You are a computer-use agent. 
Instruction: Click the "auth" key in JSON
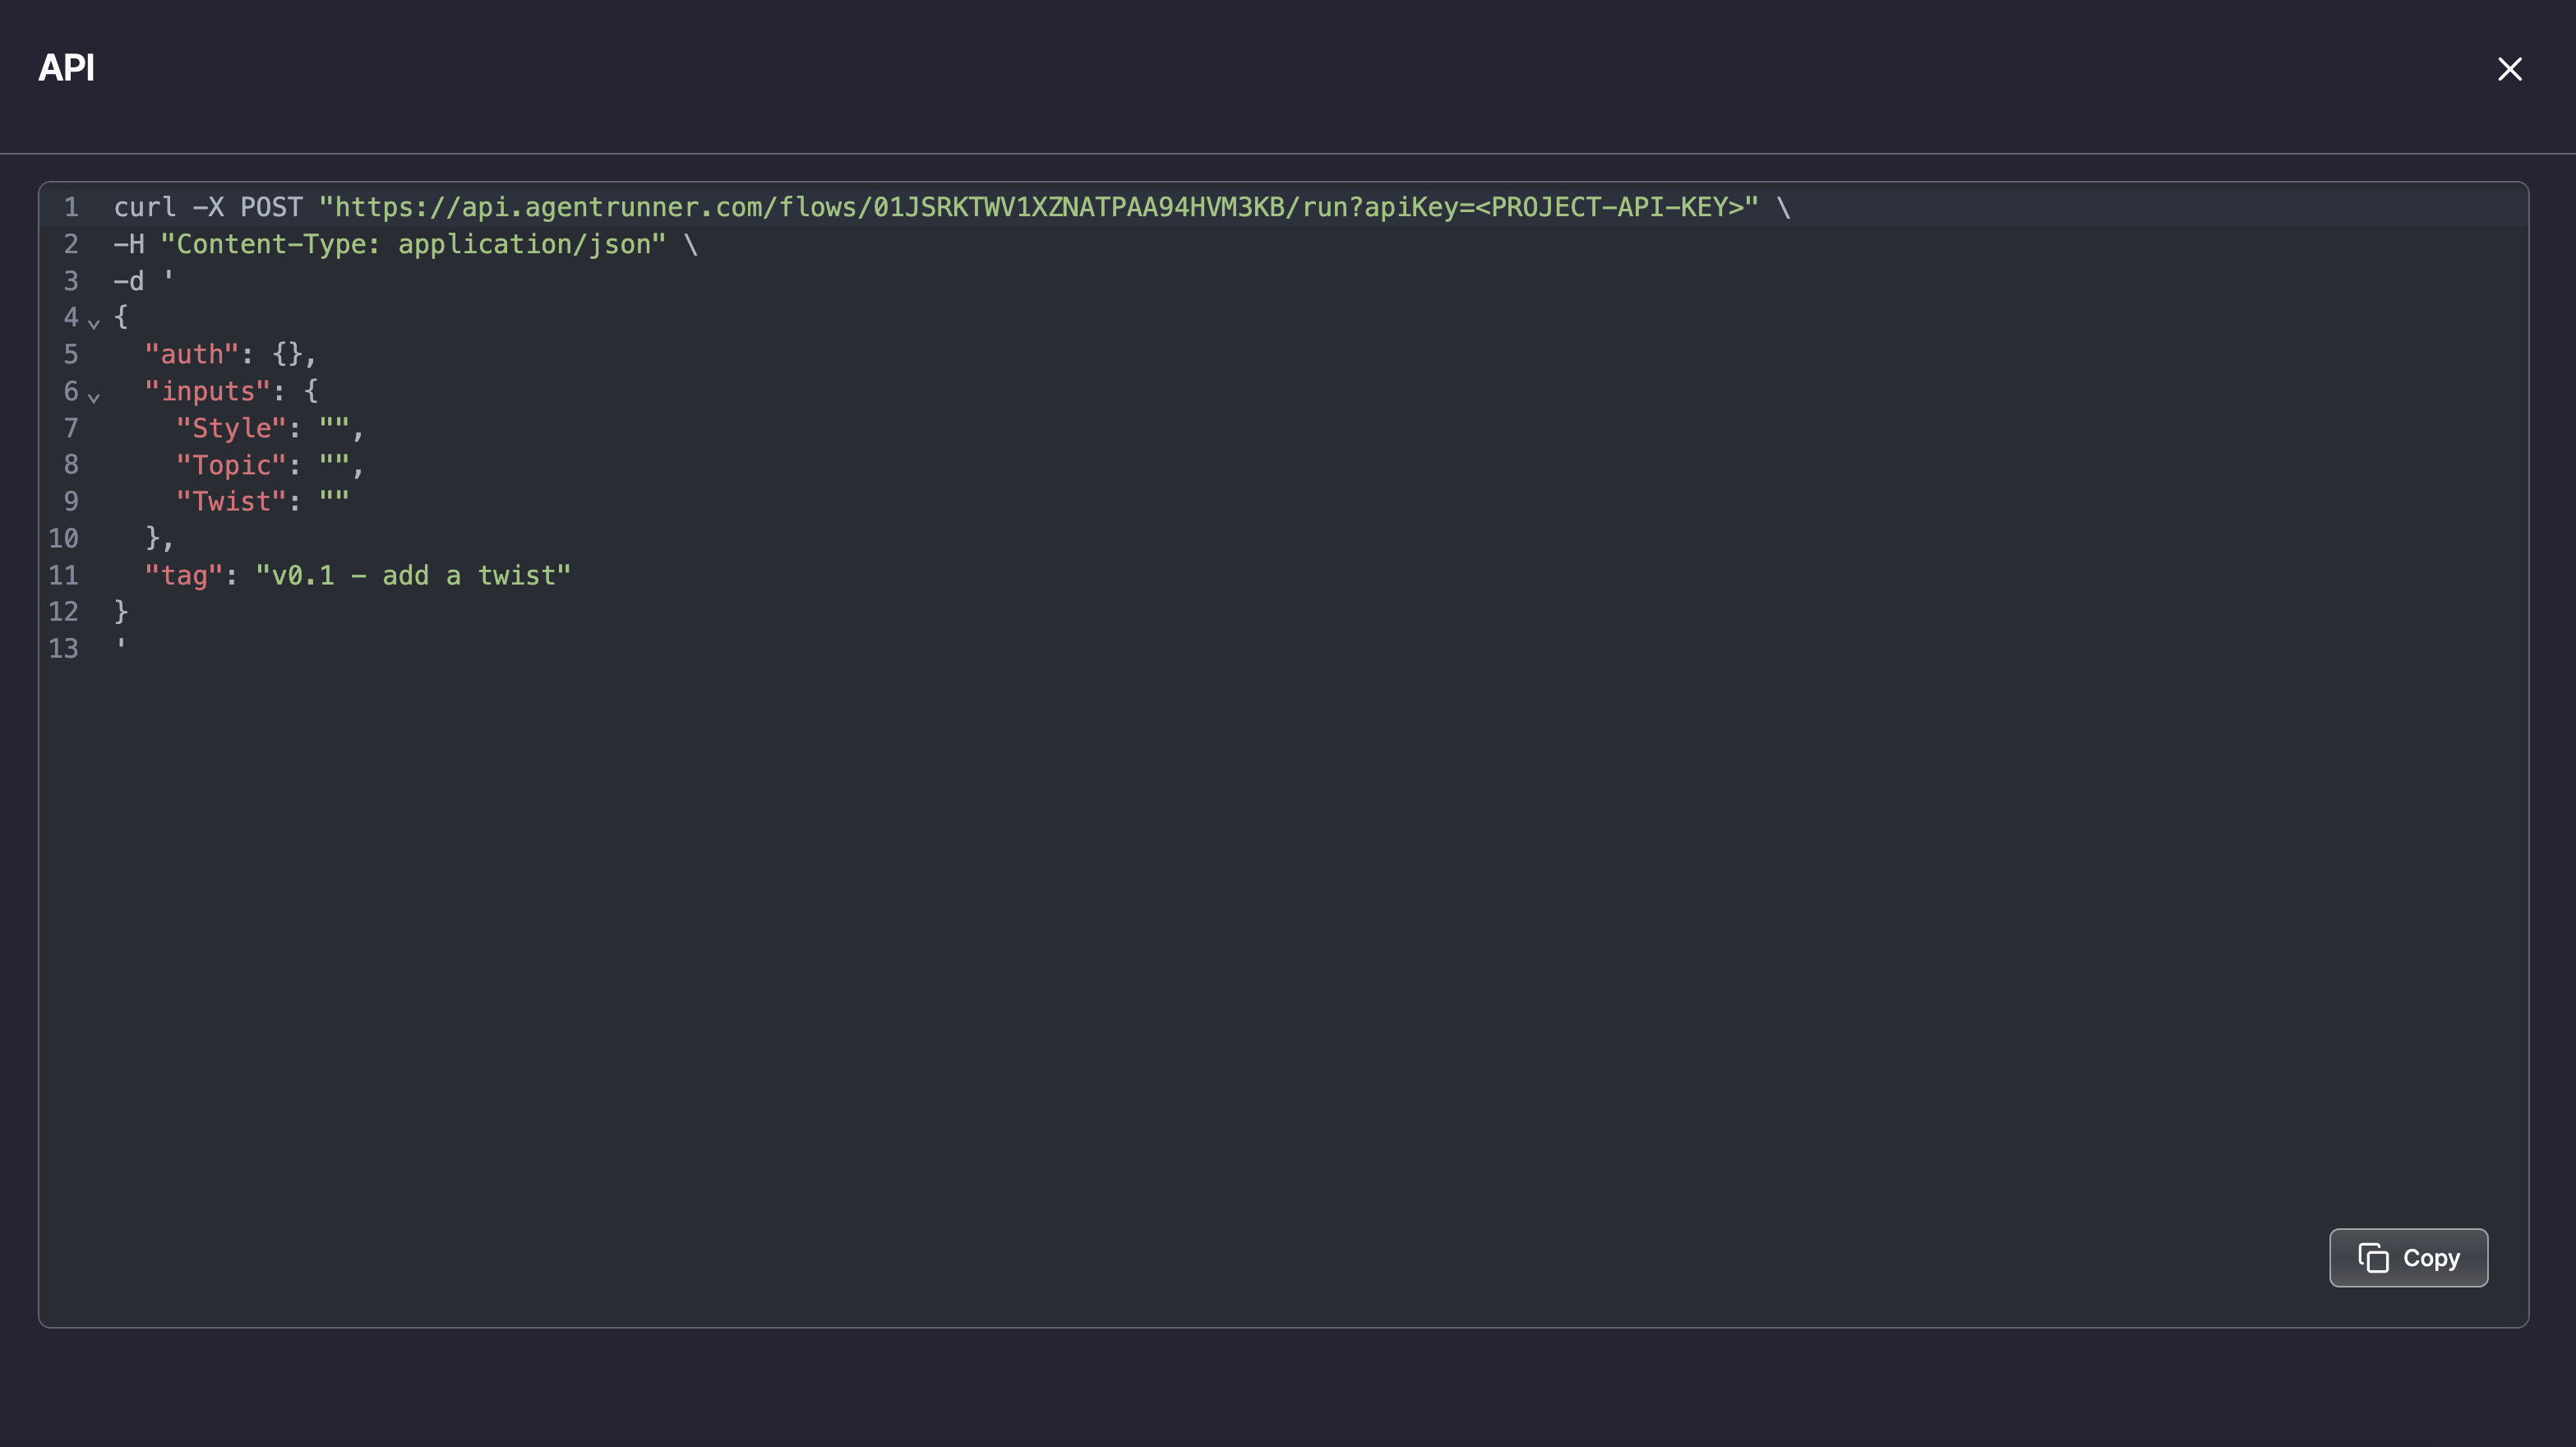tap(192, 354)
